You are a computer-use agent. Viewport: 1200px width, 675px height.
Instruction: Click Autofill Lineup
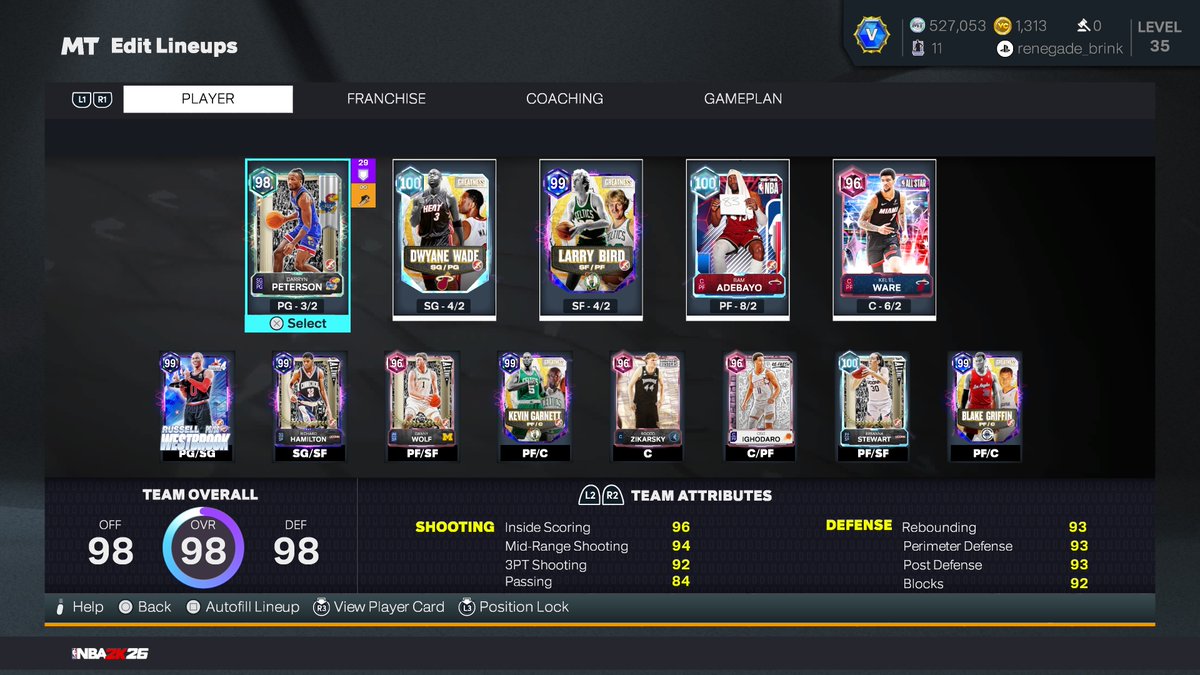[x=242, y=607]
